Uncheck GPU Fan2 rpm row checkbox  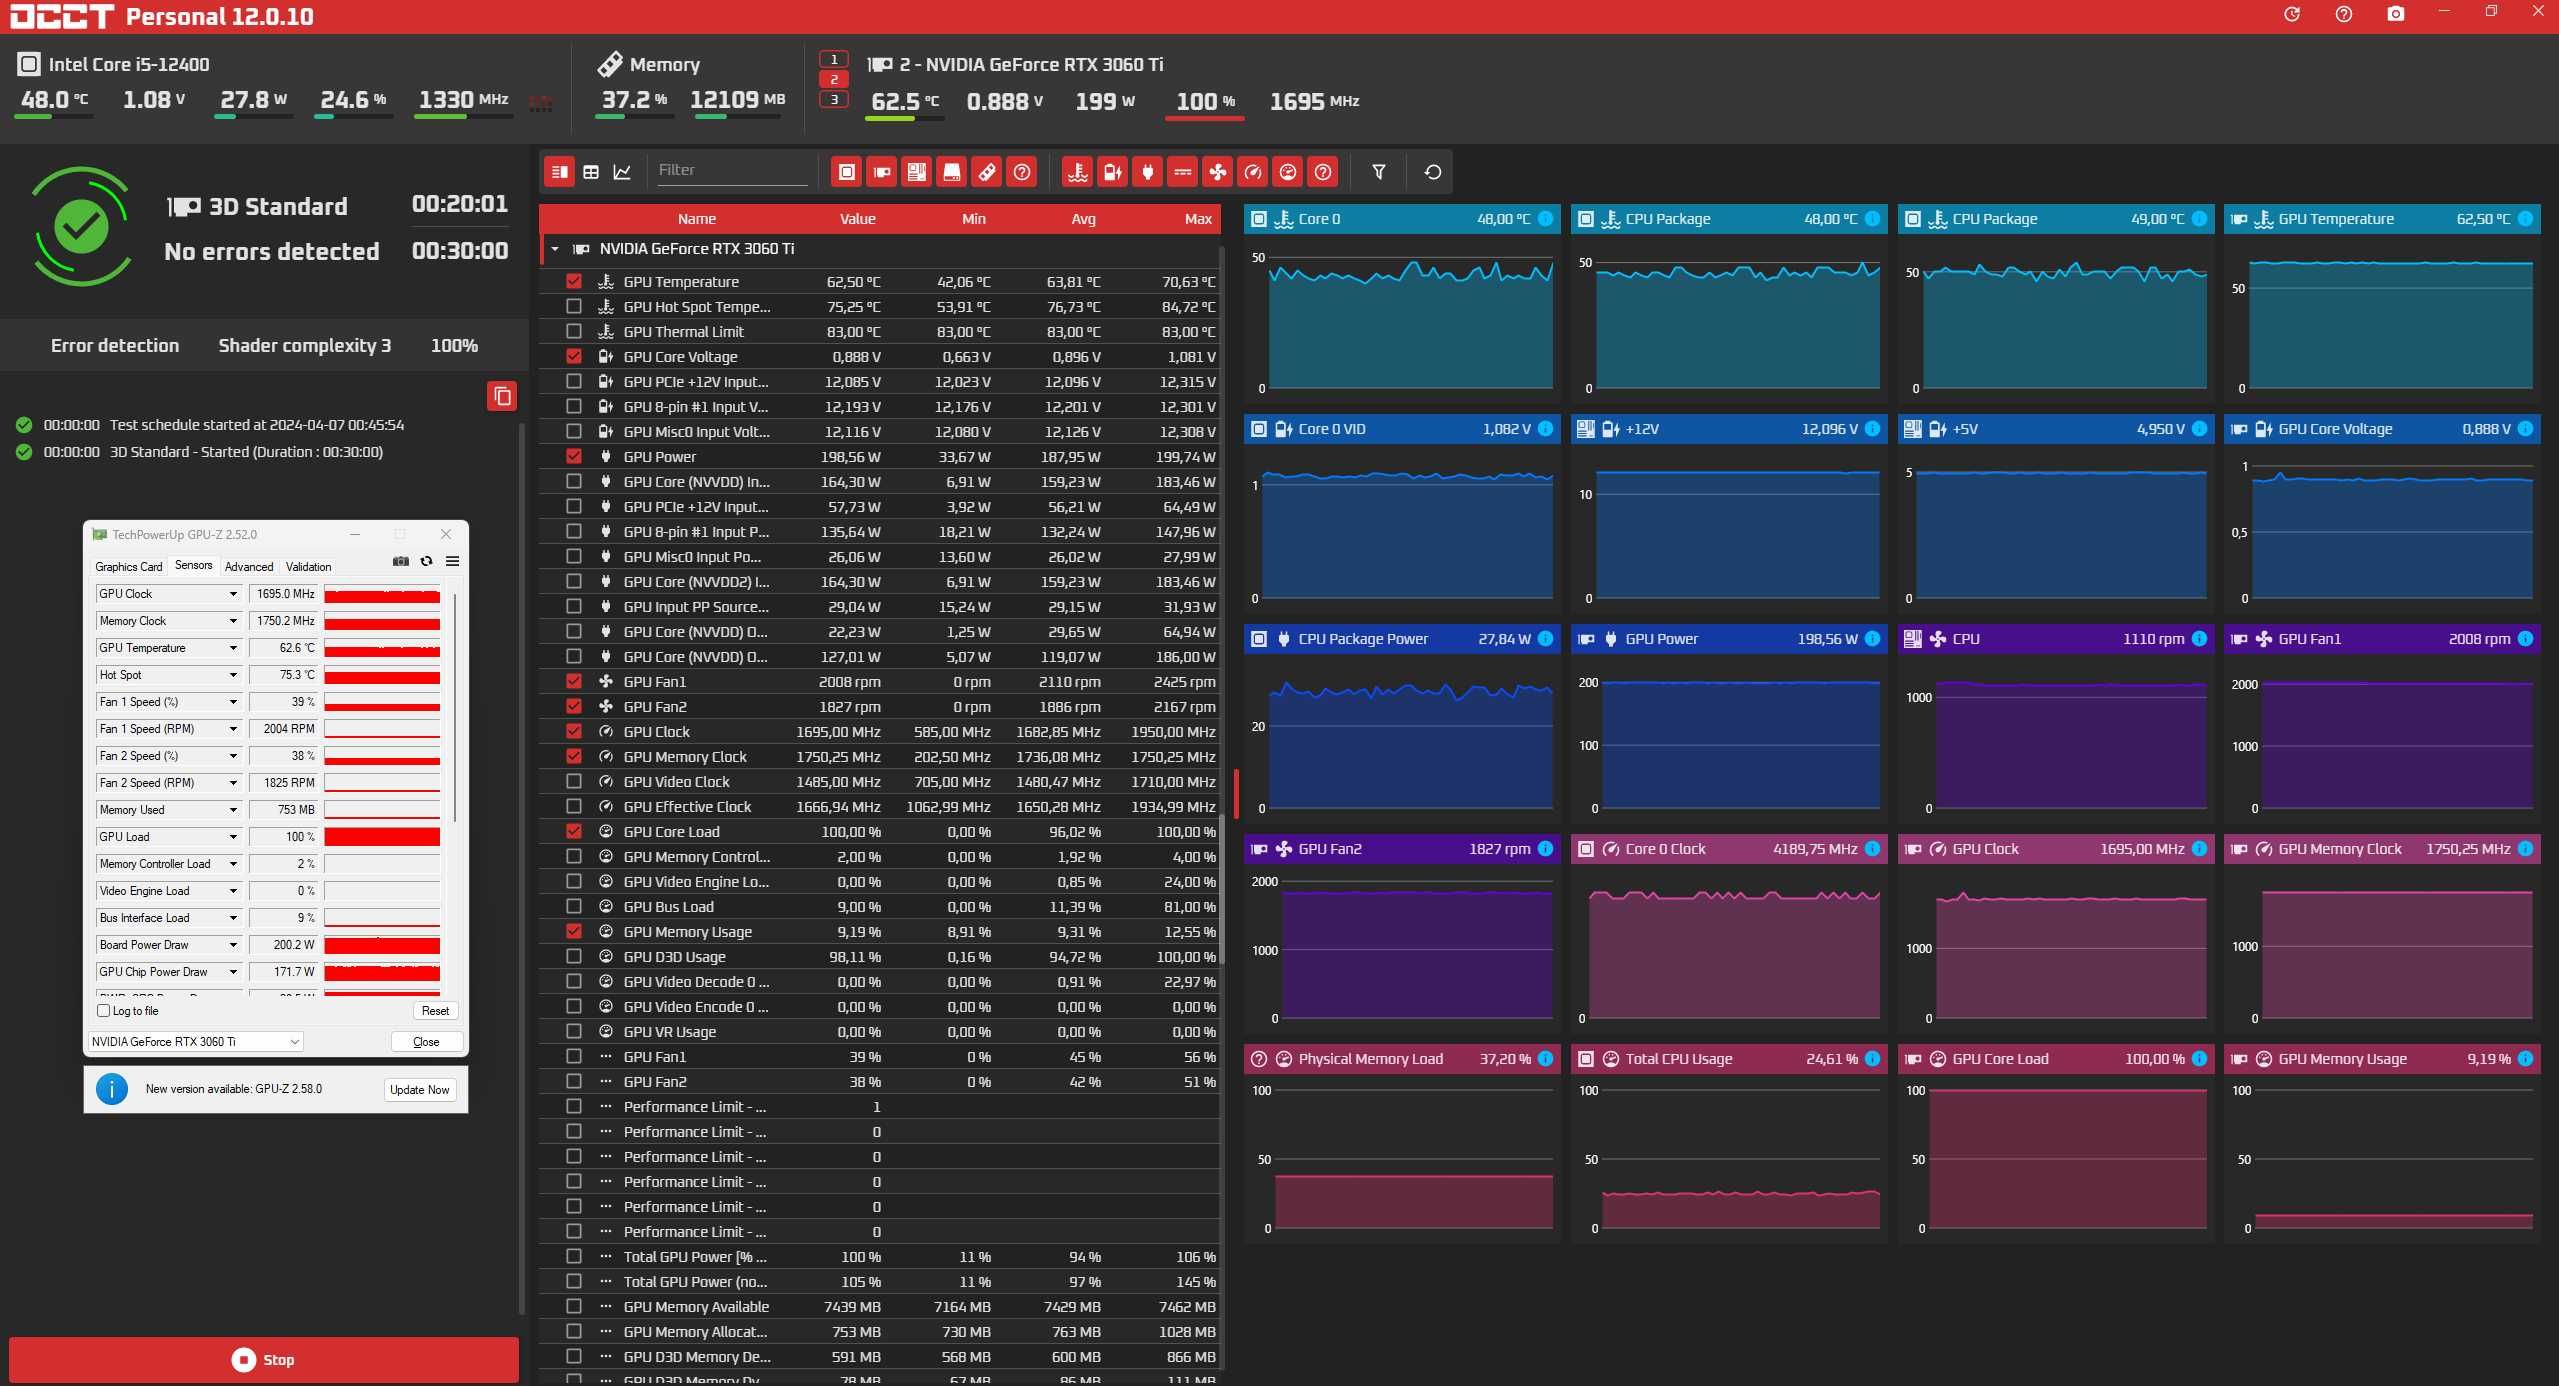(574, 707)
